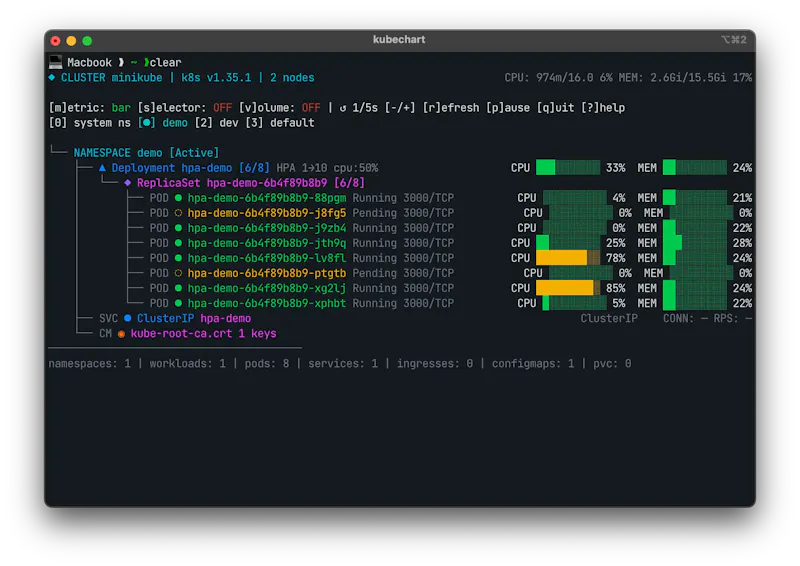Click green status dot of pod hpa-demo-6b4f89b8b9-xphbt
The image size is (800, 566).
pyautogui.click(x=178, y=303)
